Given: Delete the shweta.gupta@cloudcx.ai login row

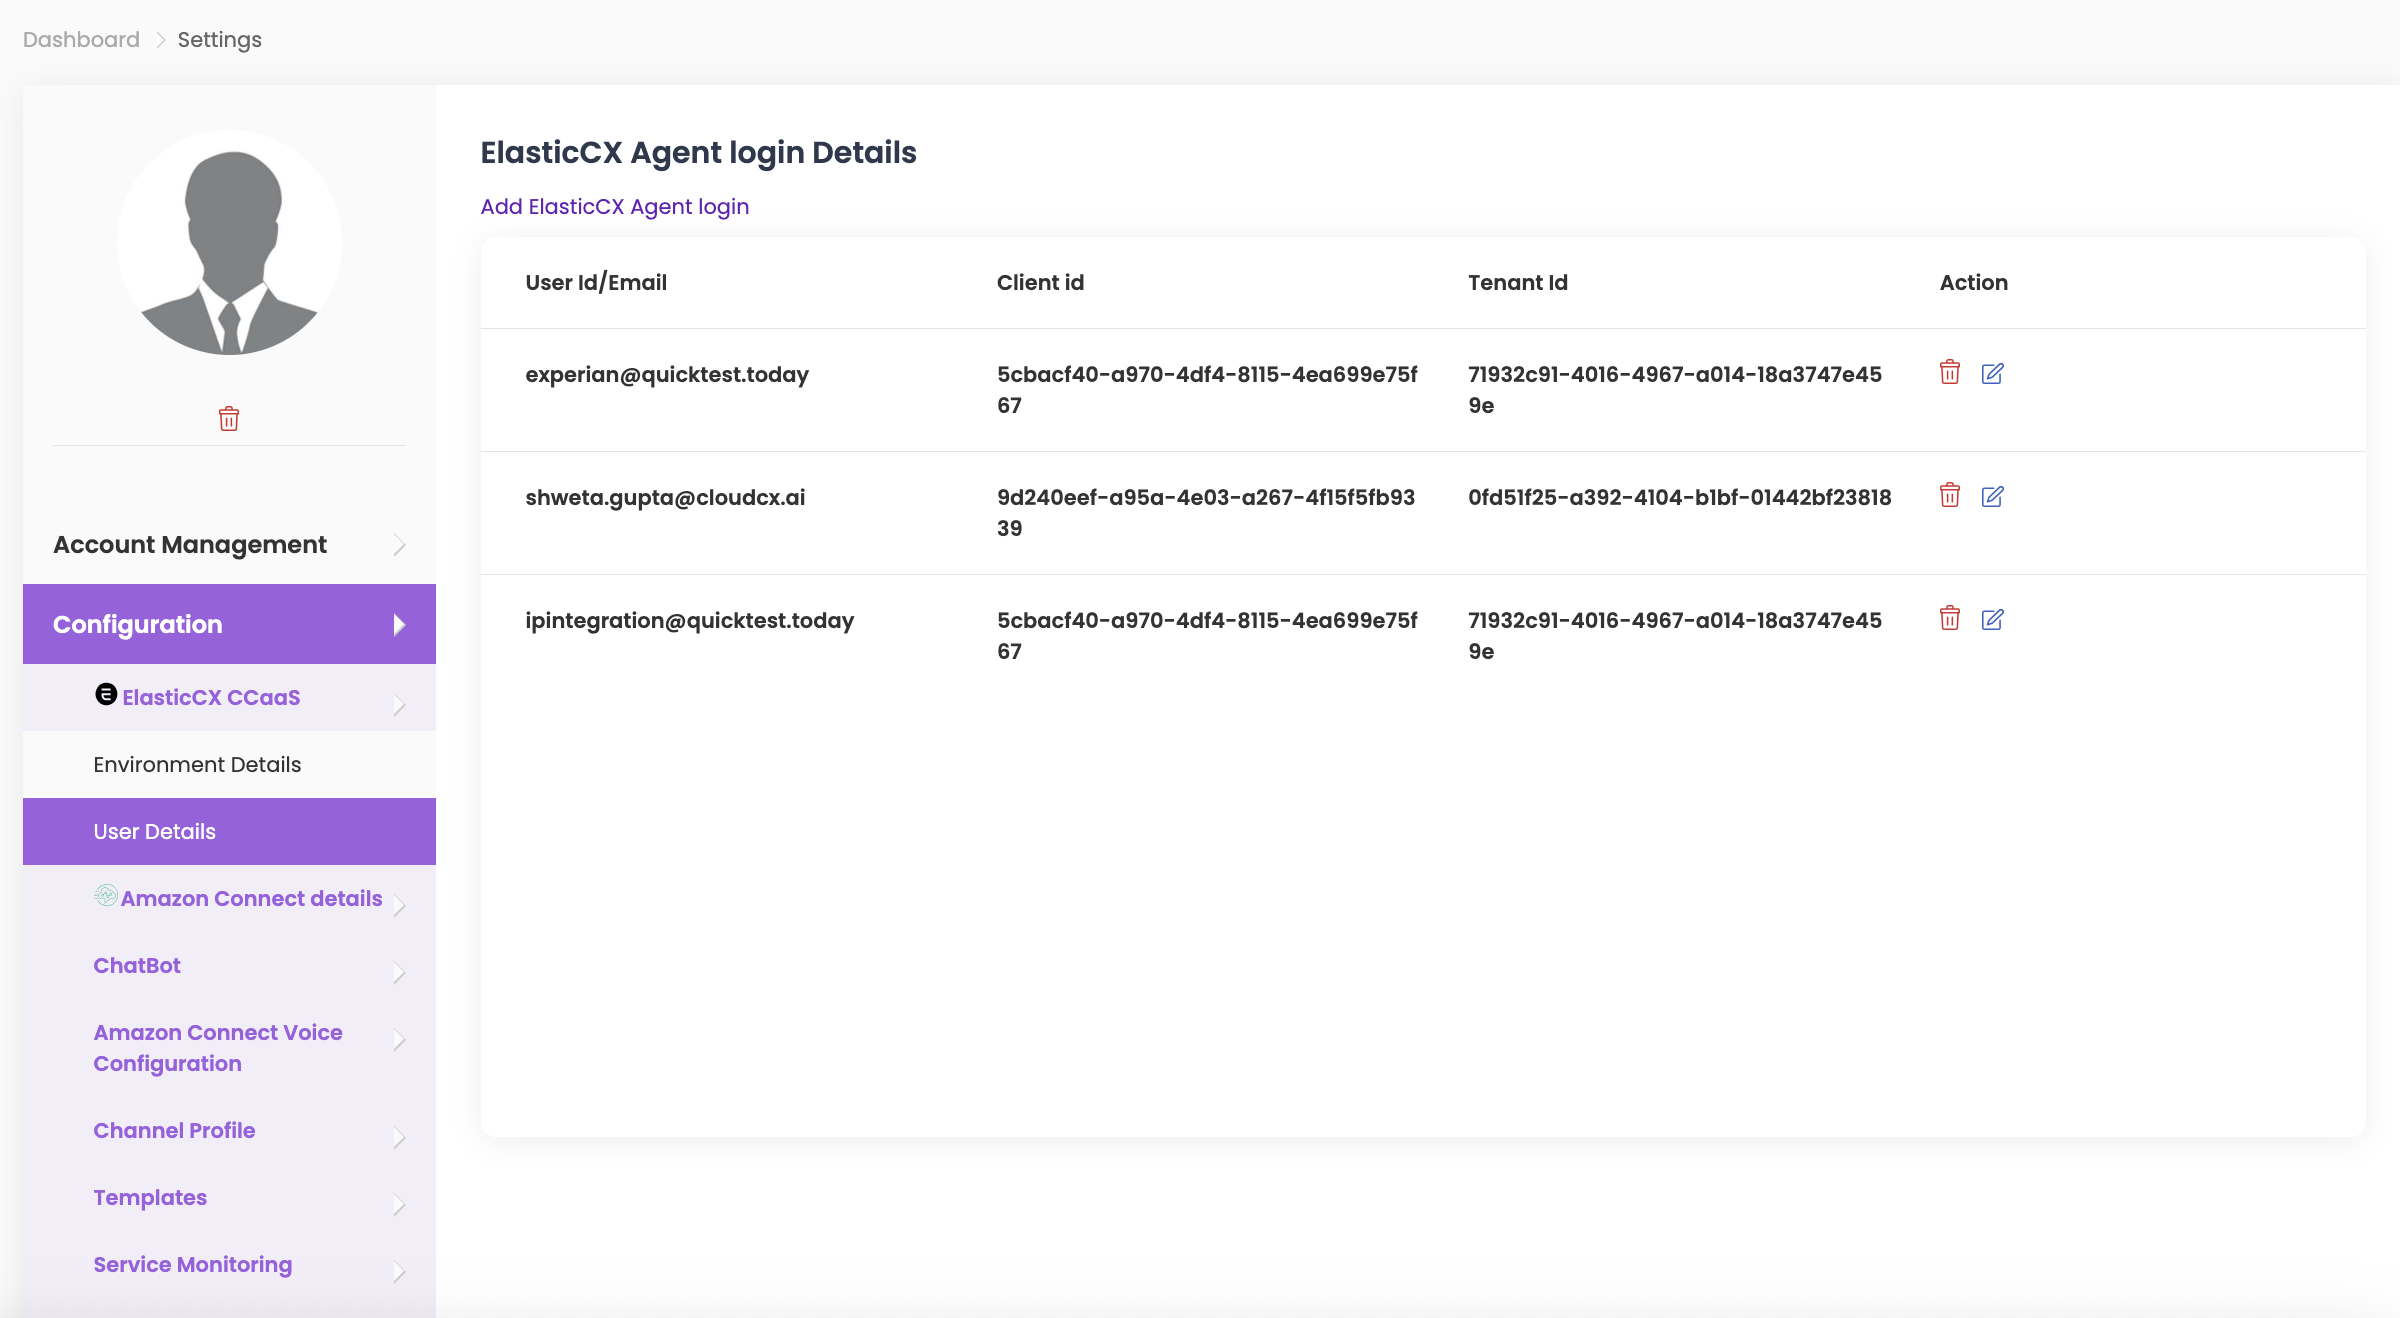Looking at the screenshot, I should [x=1949, y=496].
